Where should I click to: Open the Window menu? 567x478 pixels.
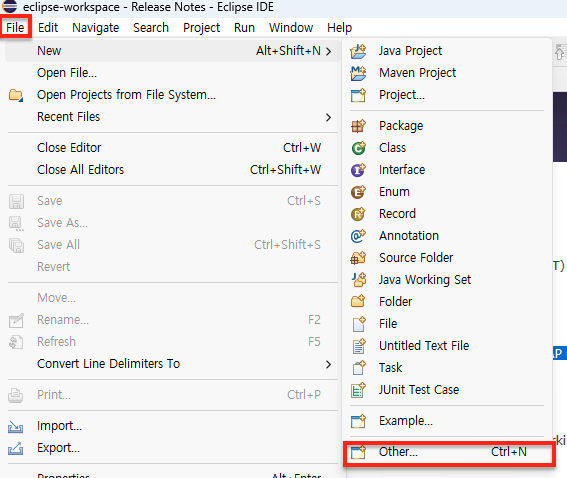click(291, 27)
